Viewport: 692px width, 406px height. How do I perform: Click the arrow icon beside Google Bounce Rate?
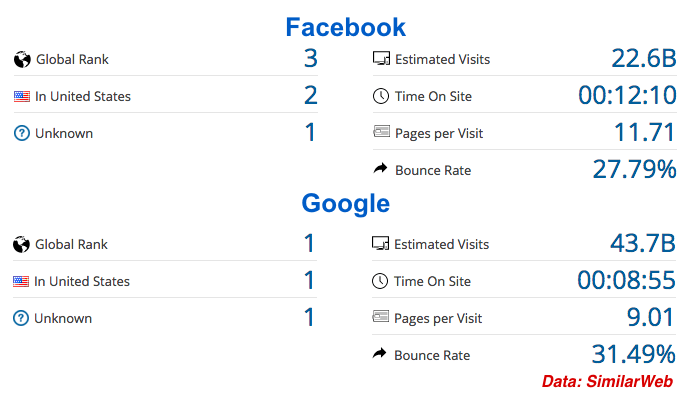point(379,354)
